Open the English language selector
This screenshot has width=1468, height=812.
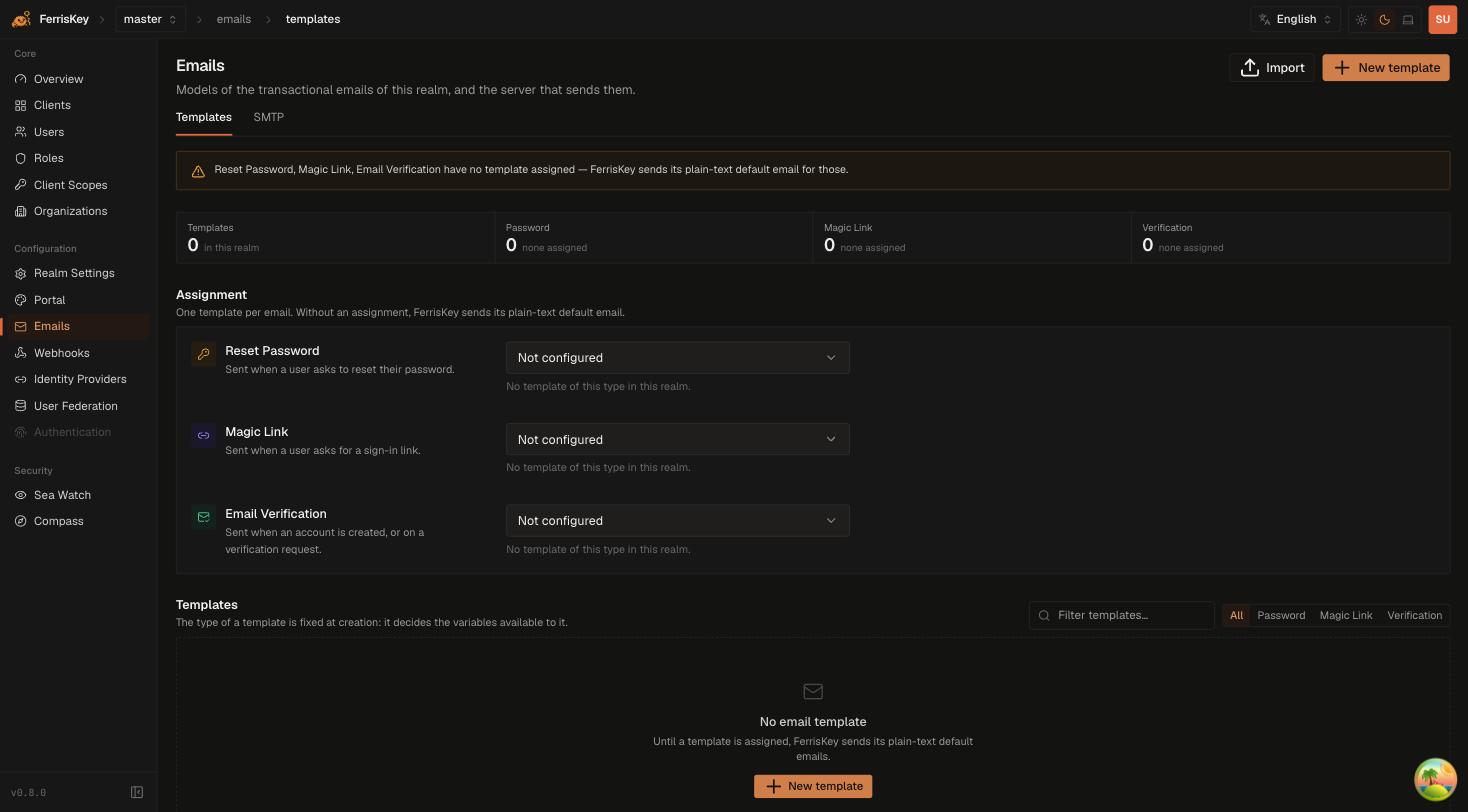pos(1295,19)
